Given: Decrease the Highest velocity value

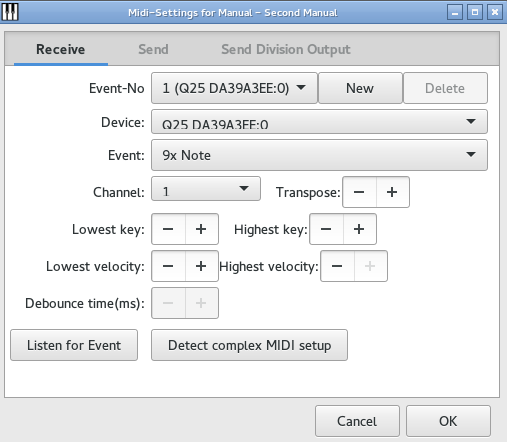Looking at the screenshot, I should tap(337, 266).
